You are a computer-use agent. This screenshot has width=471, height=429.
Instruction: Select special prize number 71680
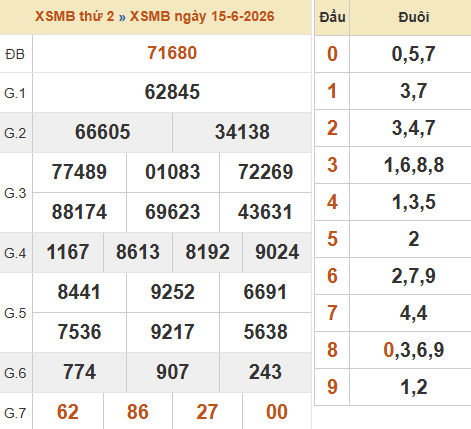point(172,53)
